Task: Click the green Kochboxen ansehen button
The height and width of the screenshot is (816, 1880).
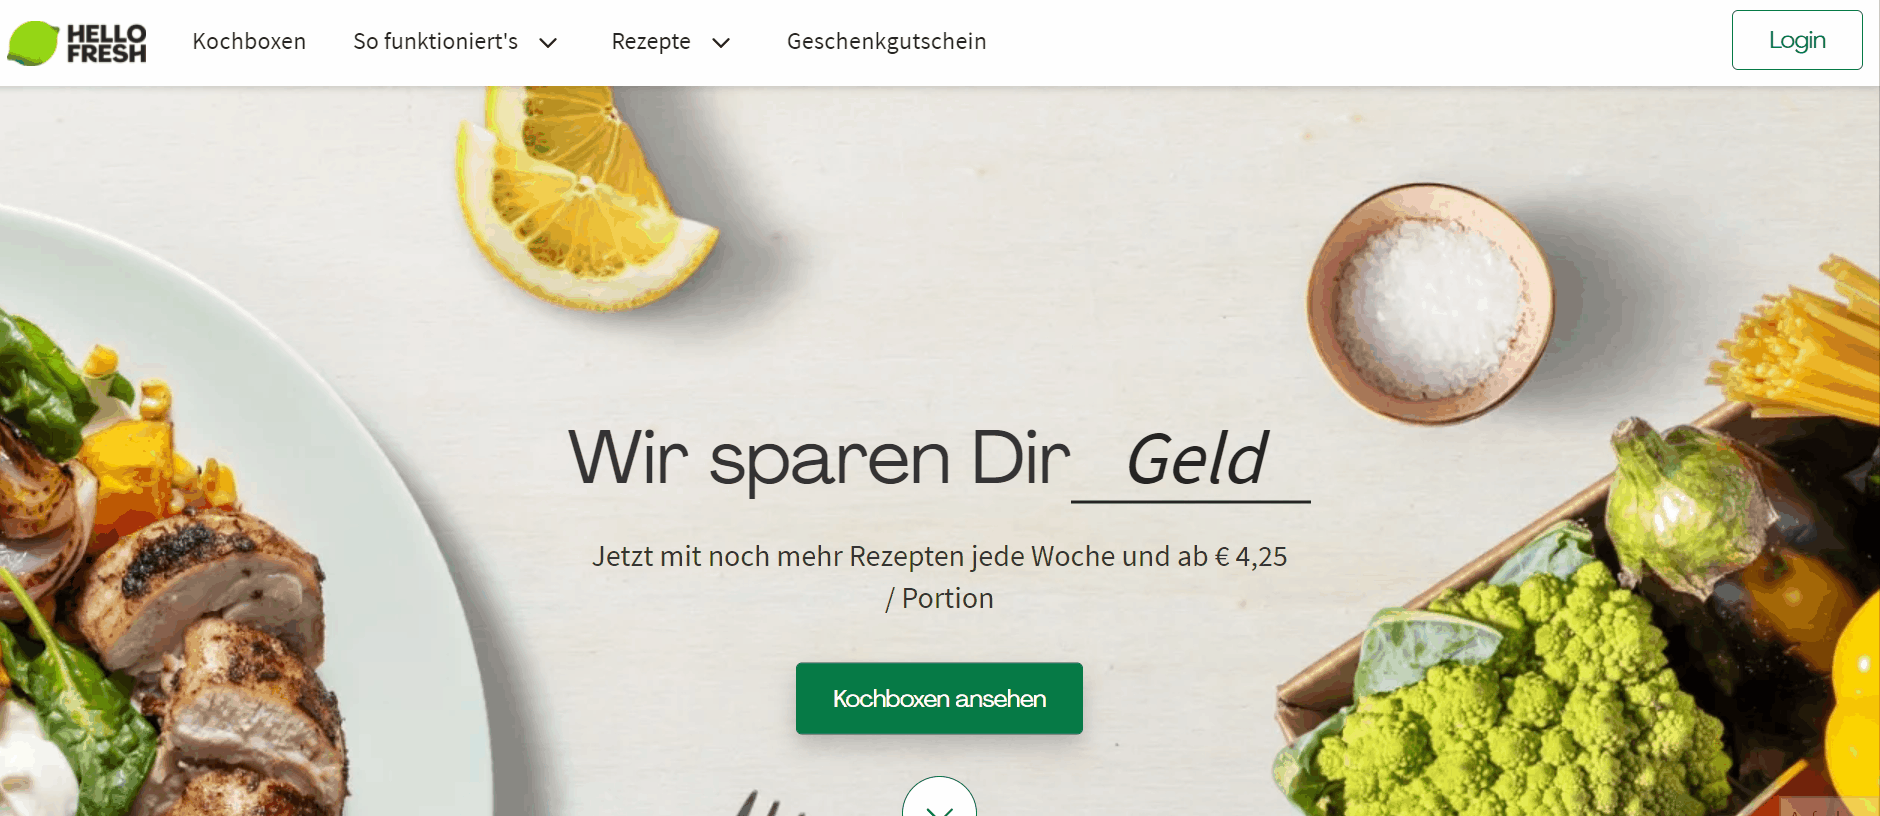Action: pyautogui.click(x=939, y=698)
